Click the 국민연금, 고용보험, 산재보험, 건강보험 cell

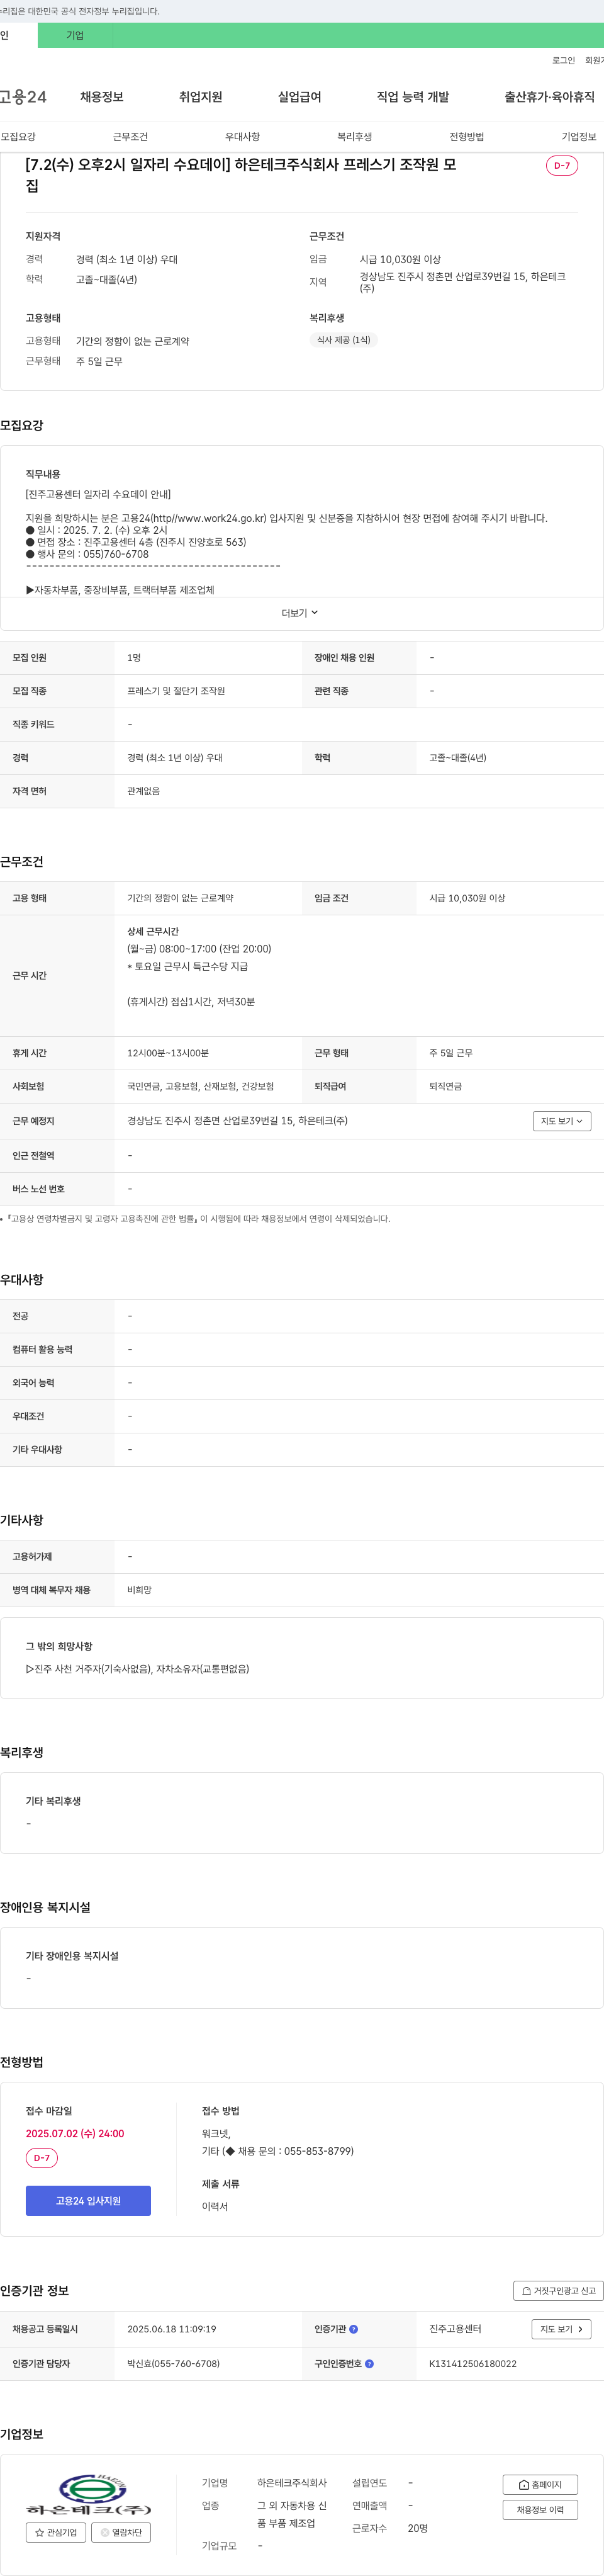pos(200,1086)
